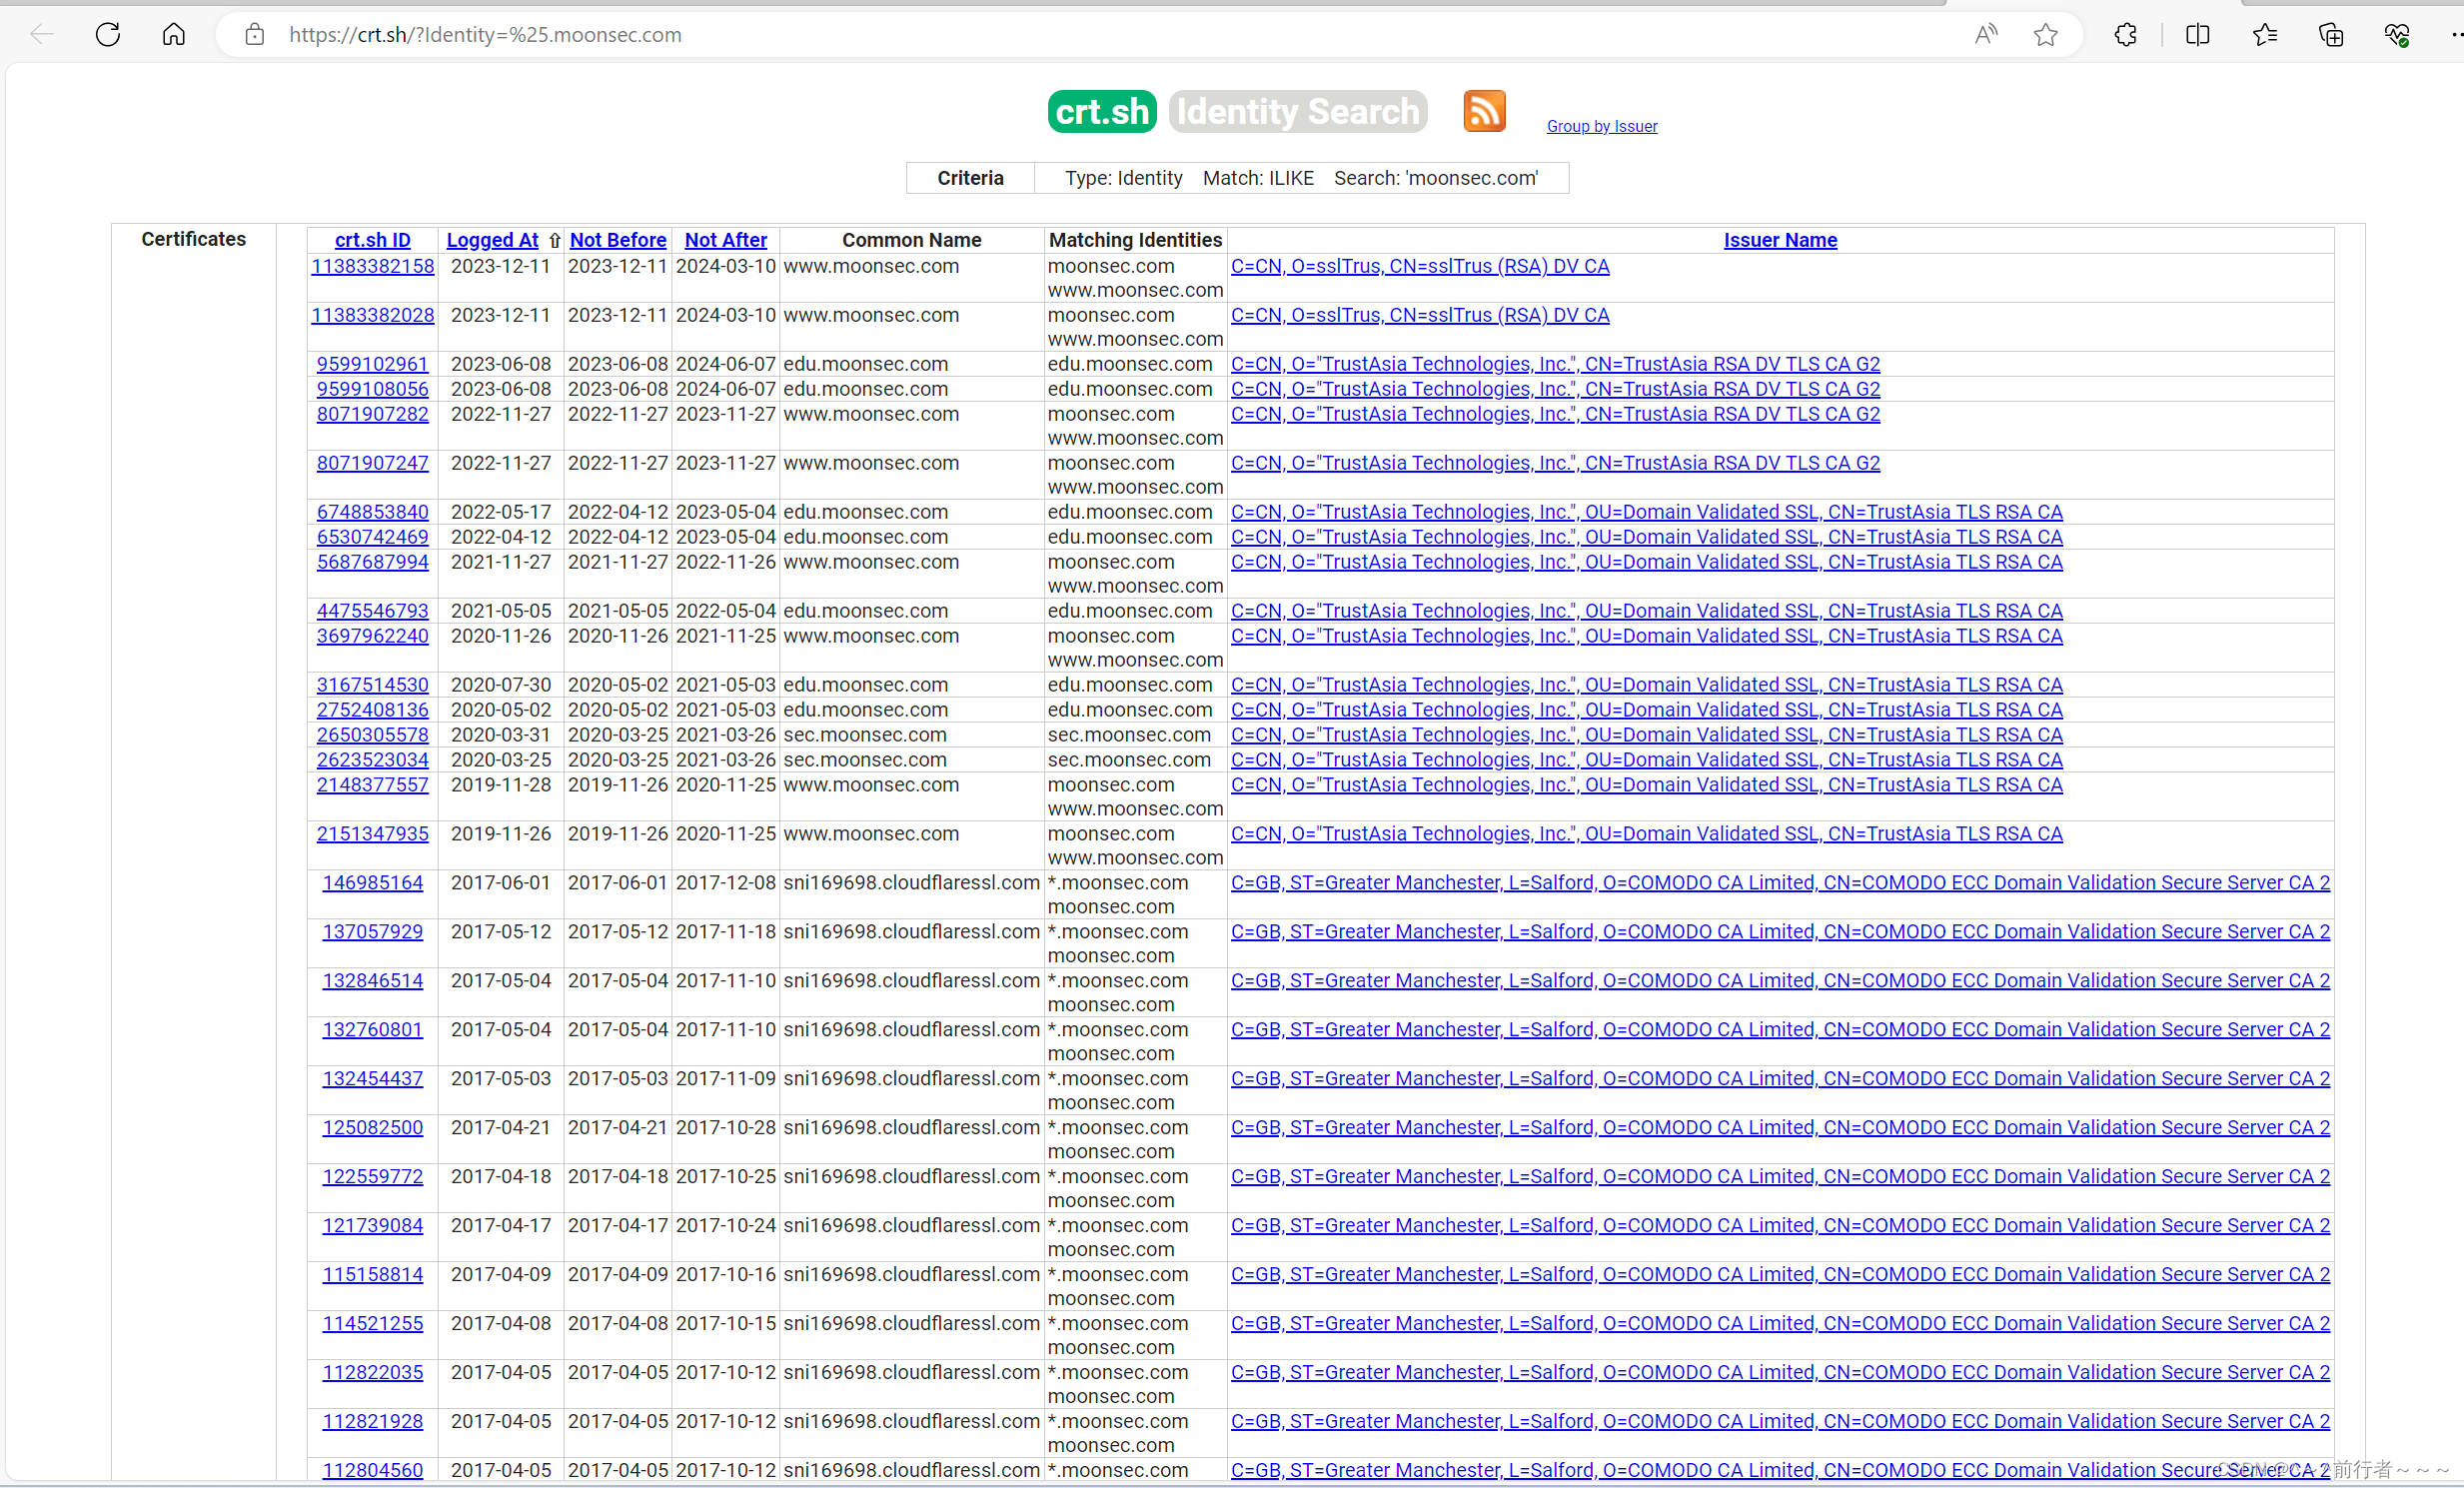The image size is (2464, 1488).
Task: Open certificate ID 132760801
Action: [x=373, y=1030]
